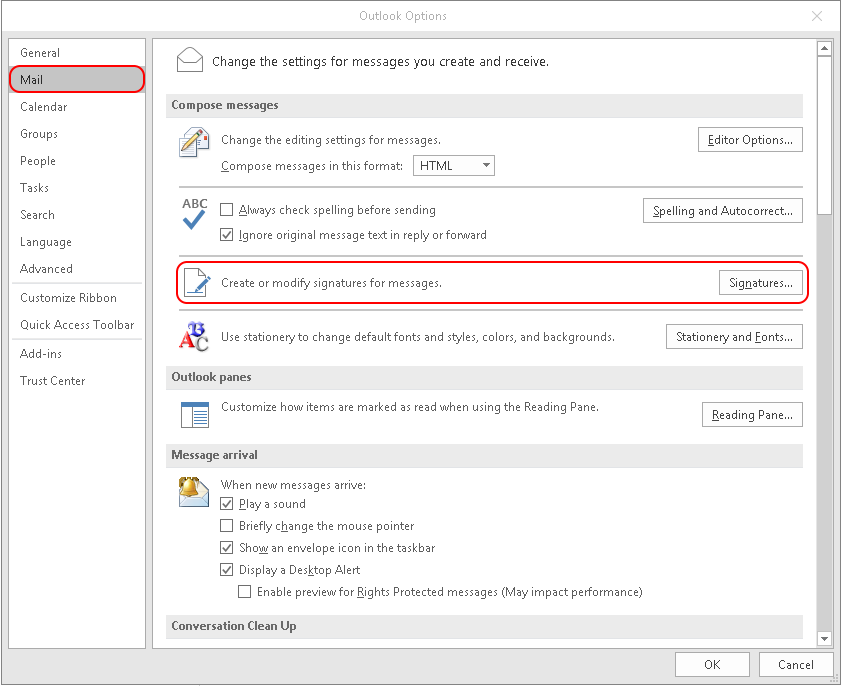
Task: Open the Trust Center category
Action: (77, 380)
